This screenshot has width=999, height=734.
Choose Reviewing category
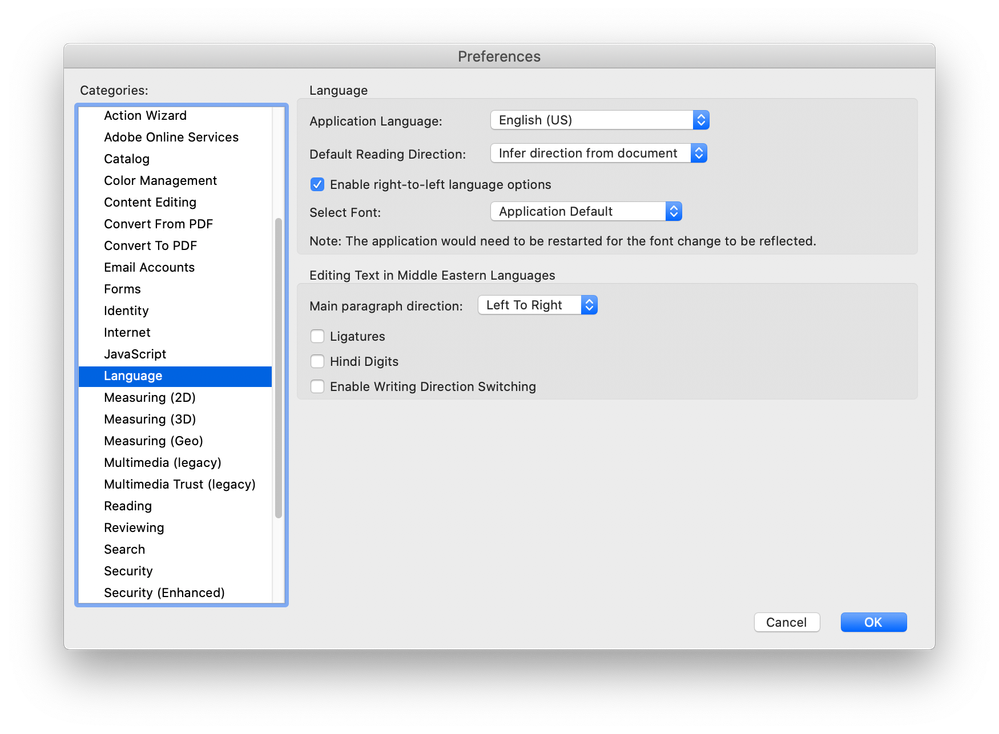click(175, 528)
